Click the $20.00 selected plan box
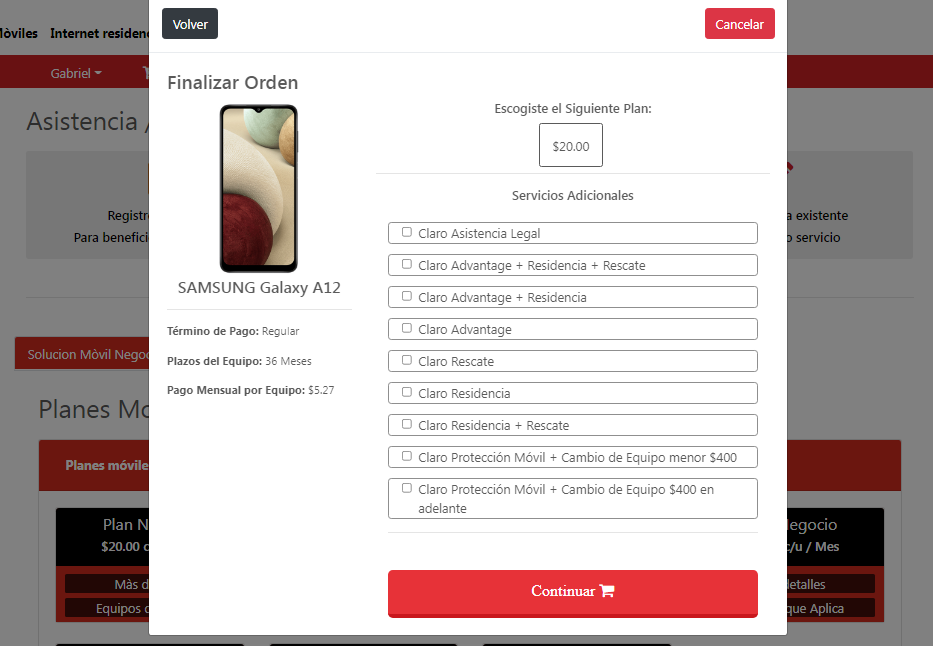The image size is (933, 646). [571, 145]
